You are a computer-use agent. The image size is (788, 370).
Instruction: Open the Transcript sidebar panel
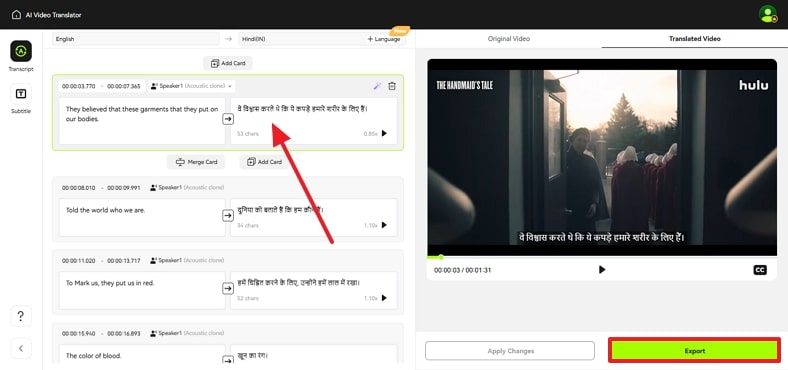tap(21, 56)
